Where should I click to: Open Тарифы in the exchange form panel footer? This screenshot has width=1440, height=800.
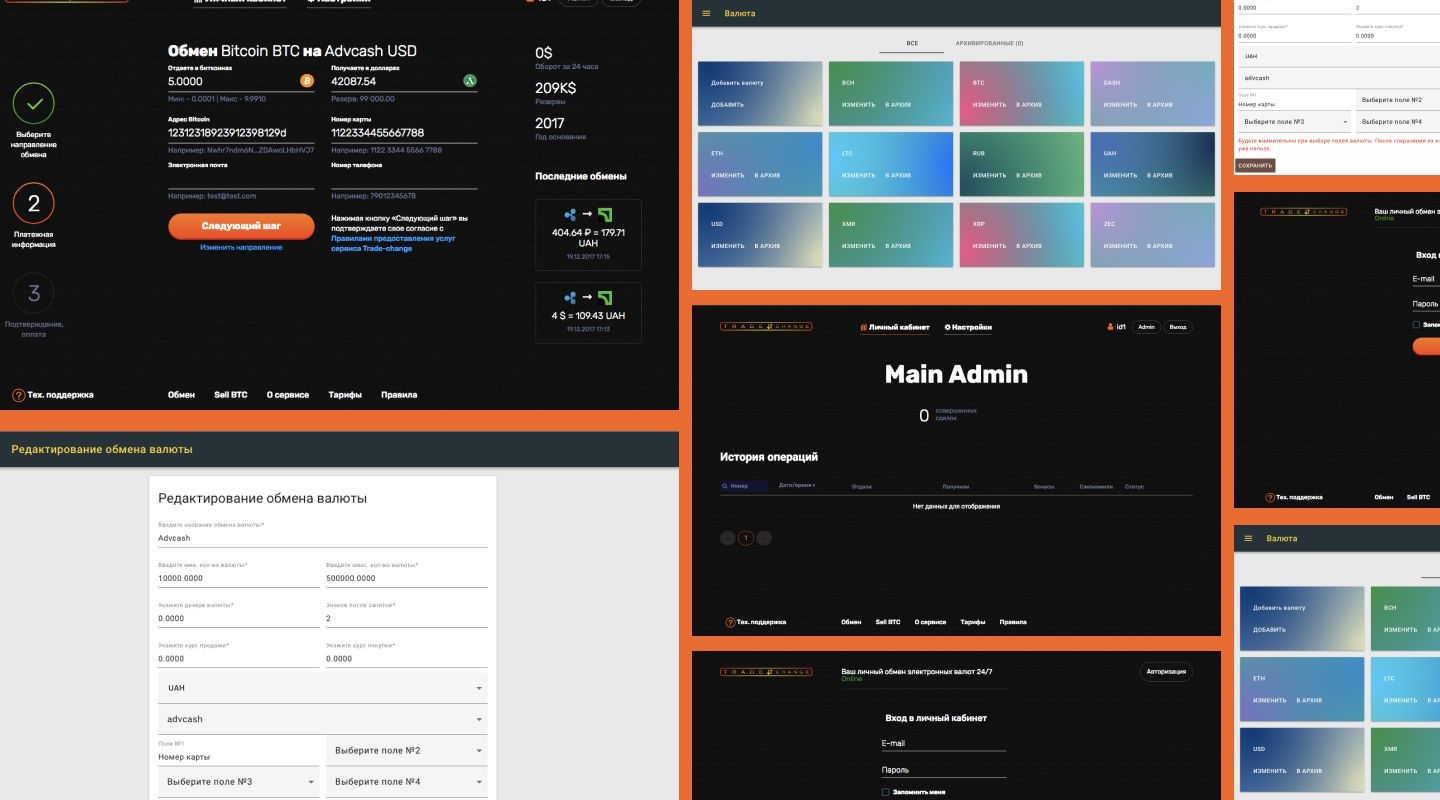click(345, 395)
